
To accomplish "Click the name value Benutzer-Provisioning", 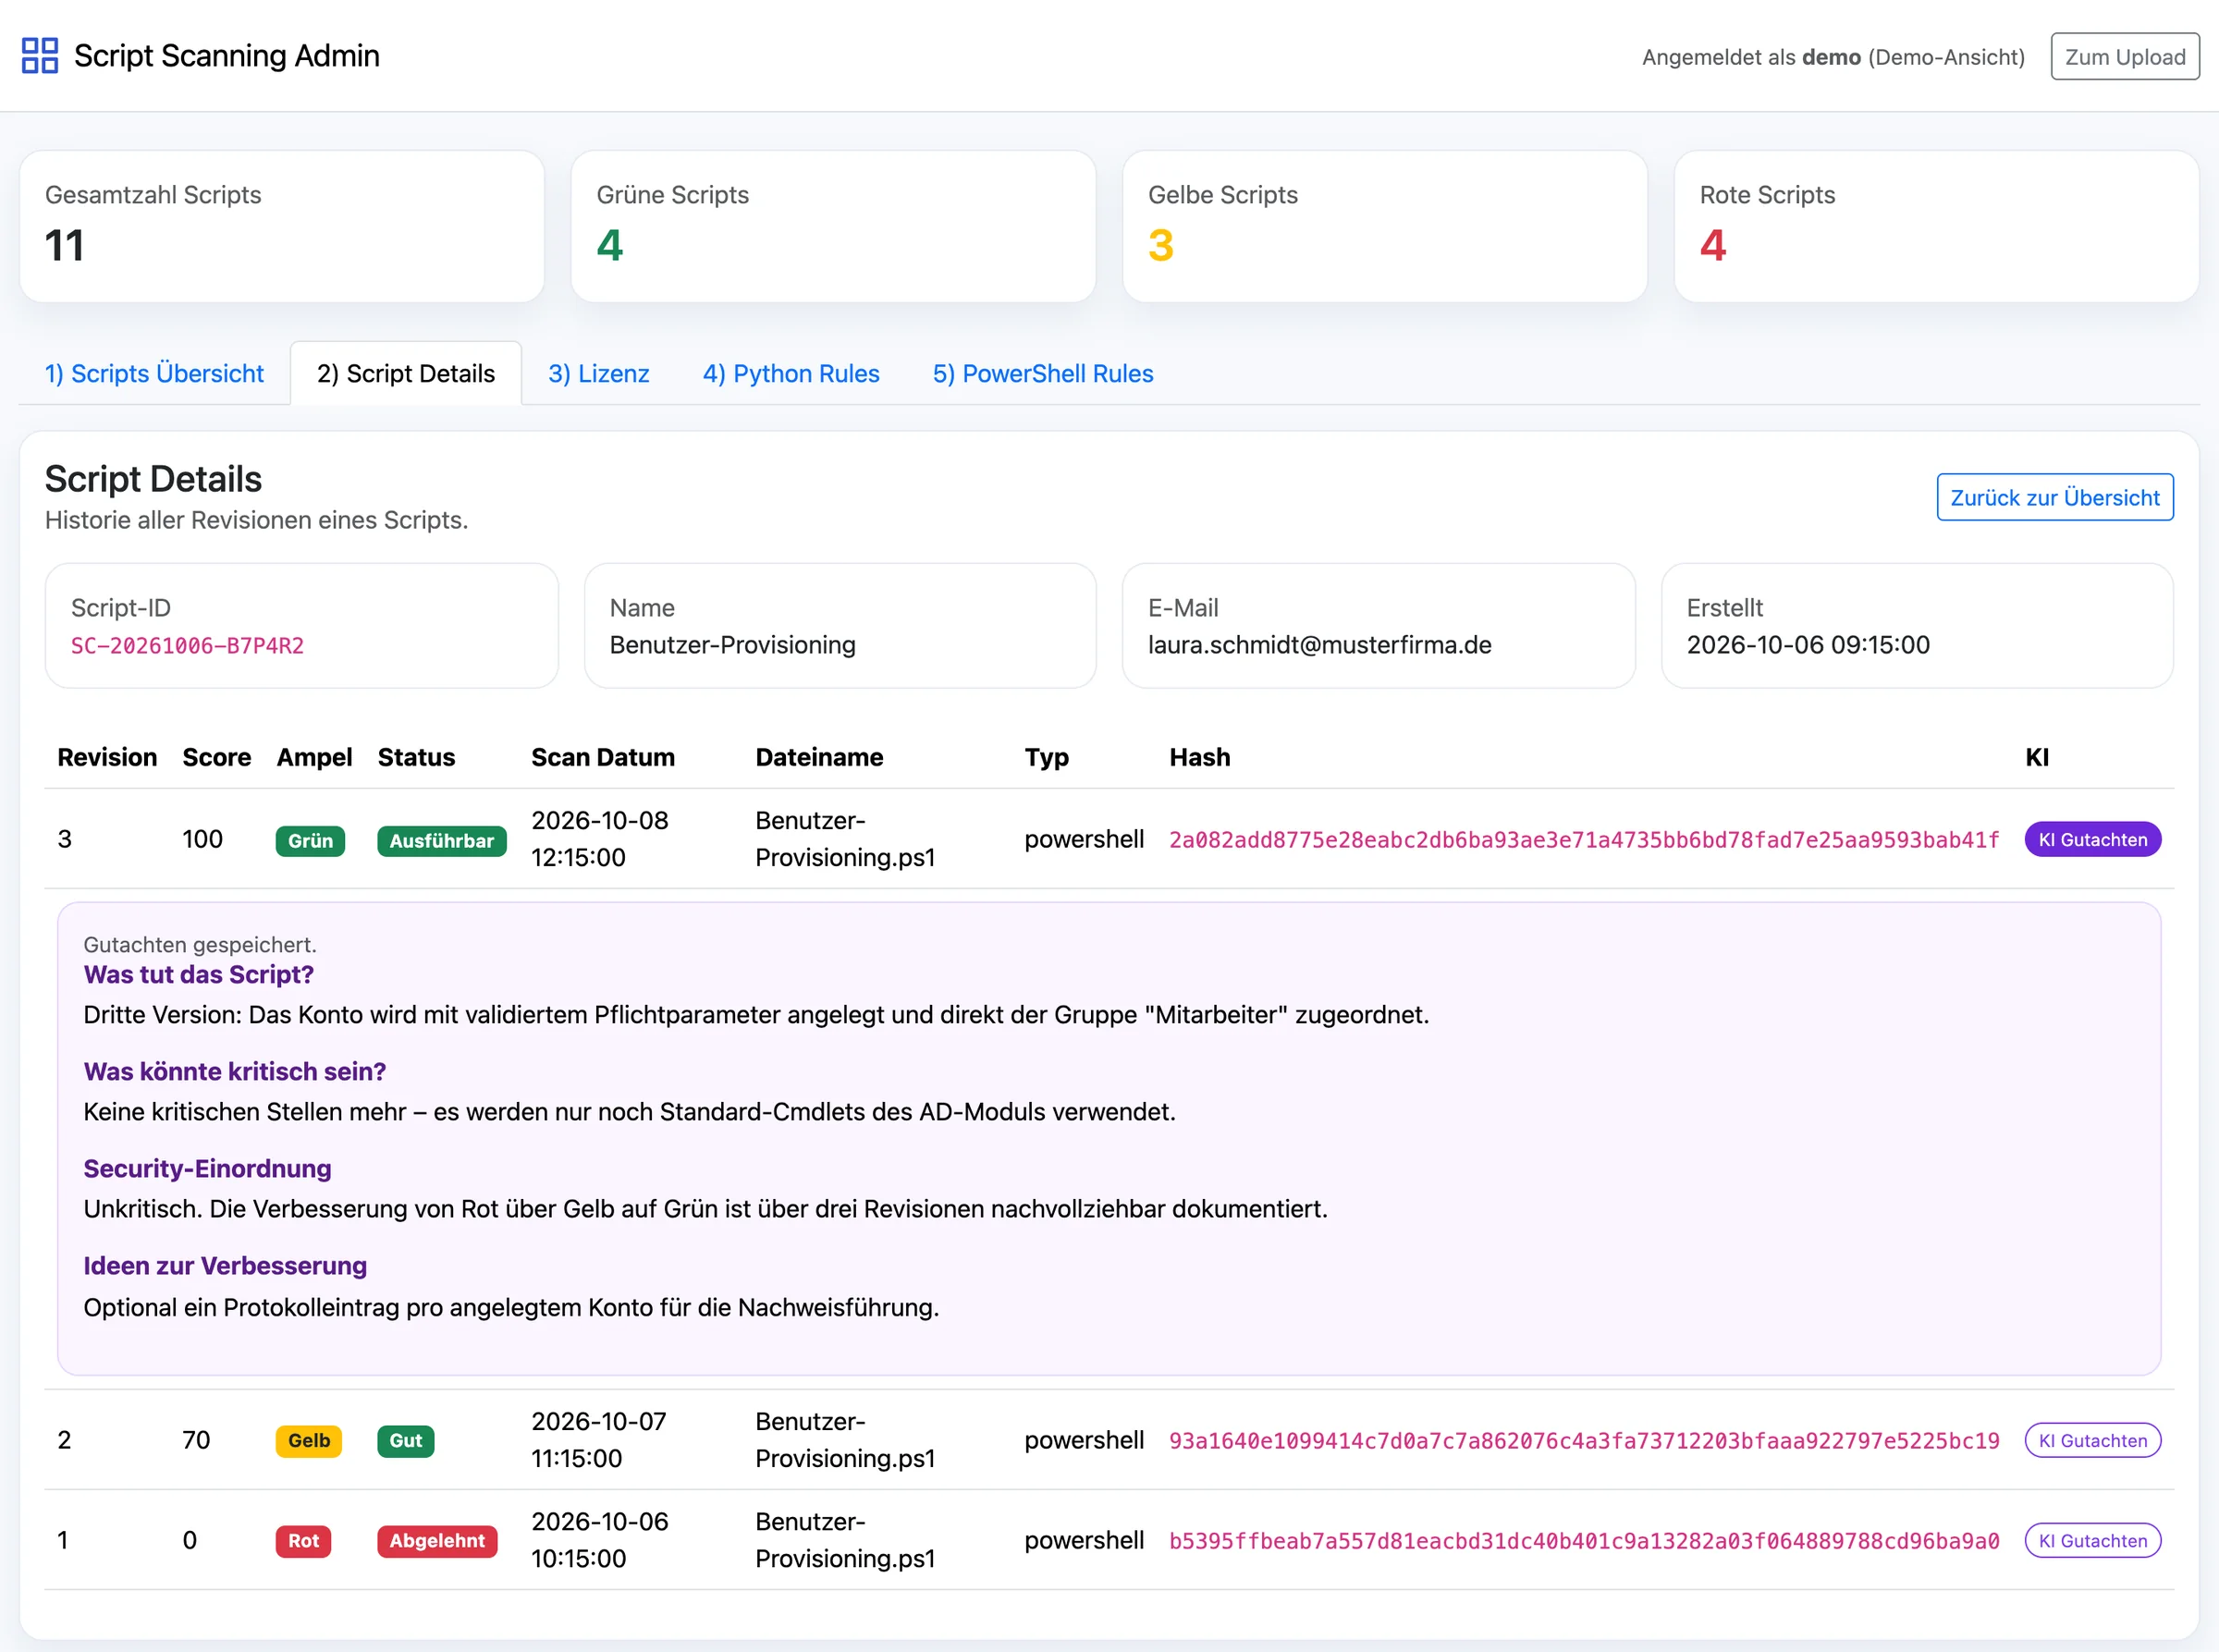I will tap(732, 645).
